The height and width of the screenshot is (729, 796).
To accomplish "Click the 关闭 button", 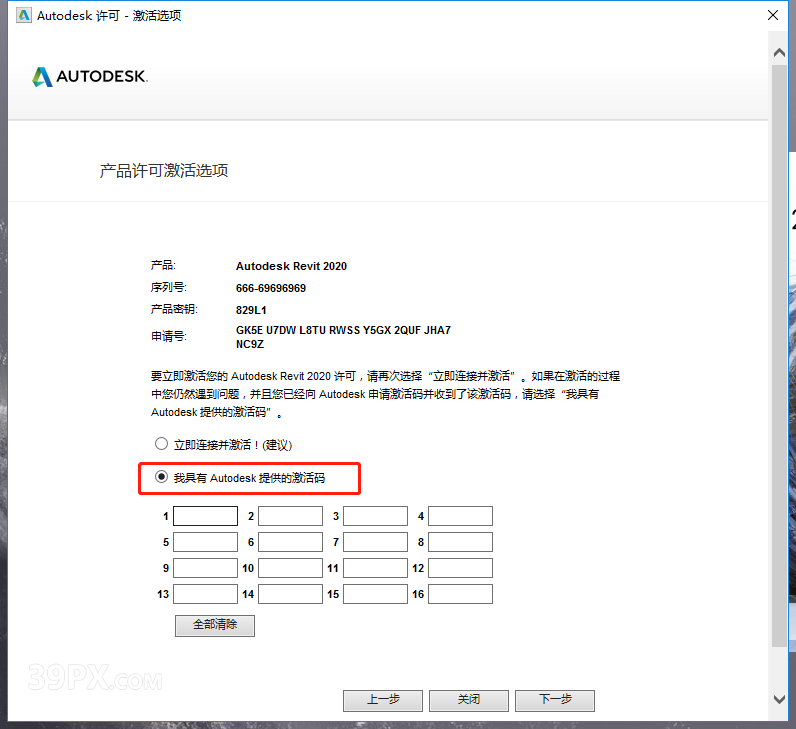I will point(469,701).
